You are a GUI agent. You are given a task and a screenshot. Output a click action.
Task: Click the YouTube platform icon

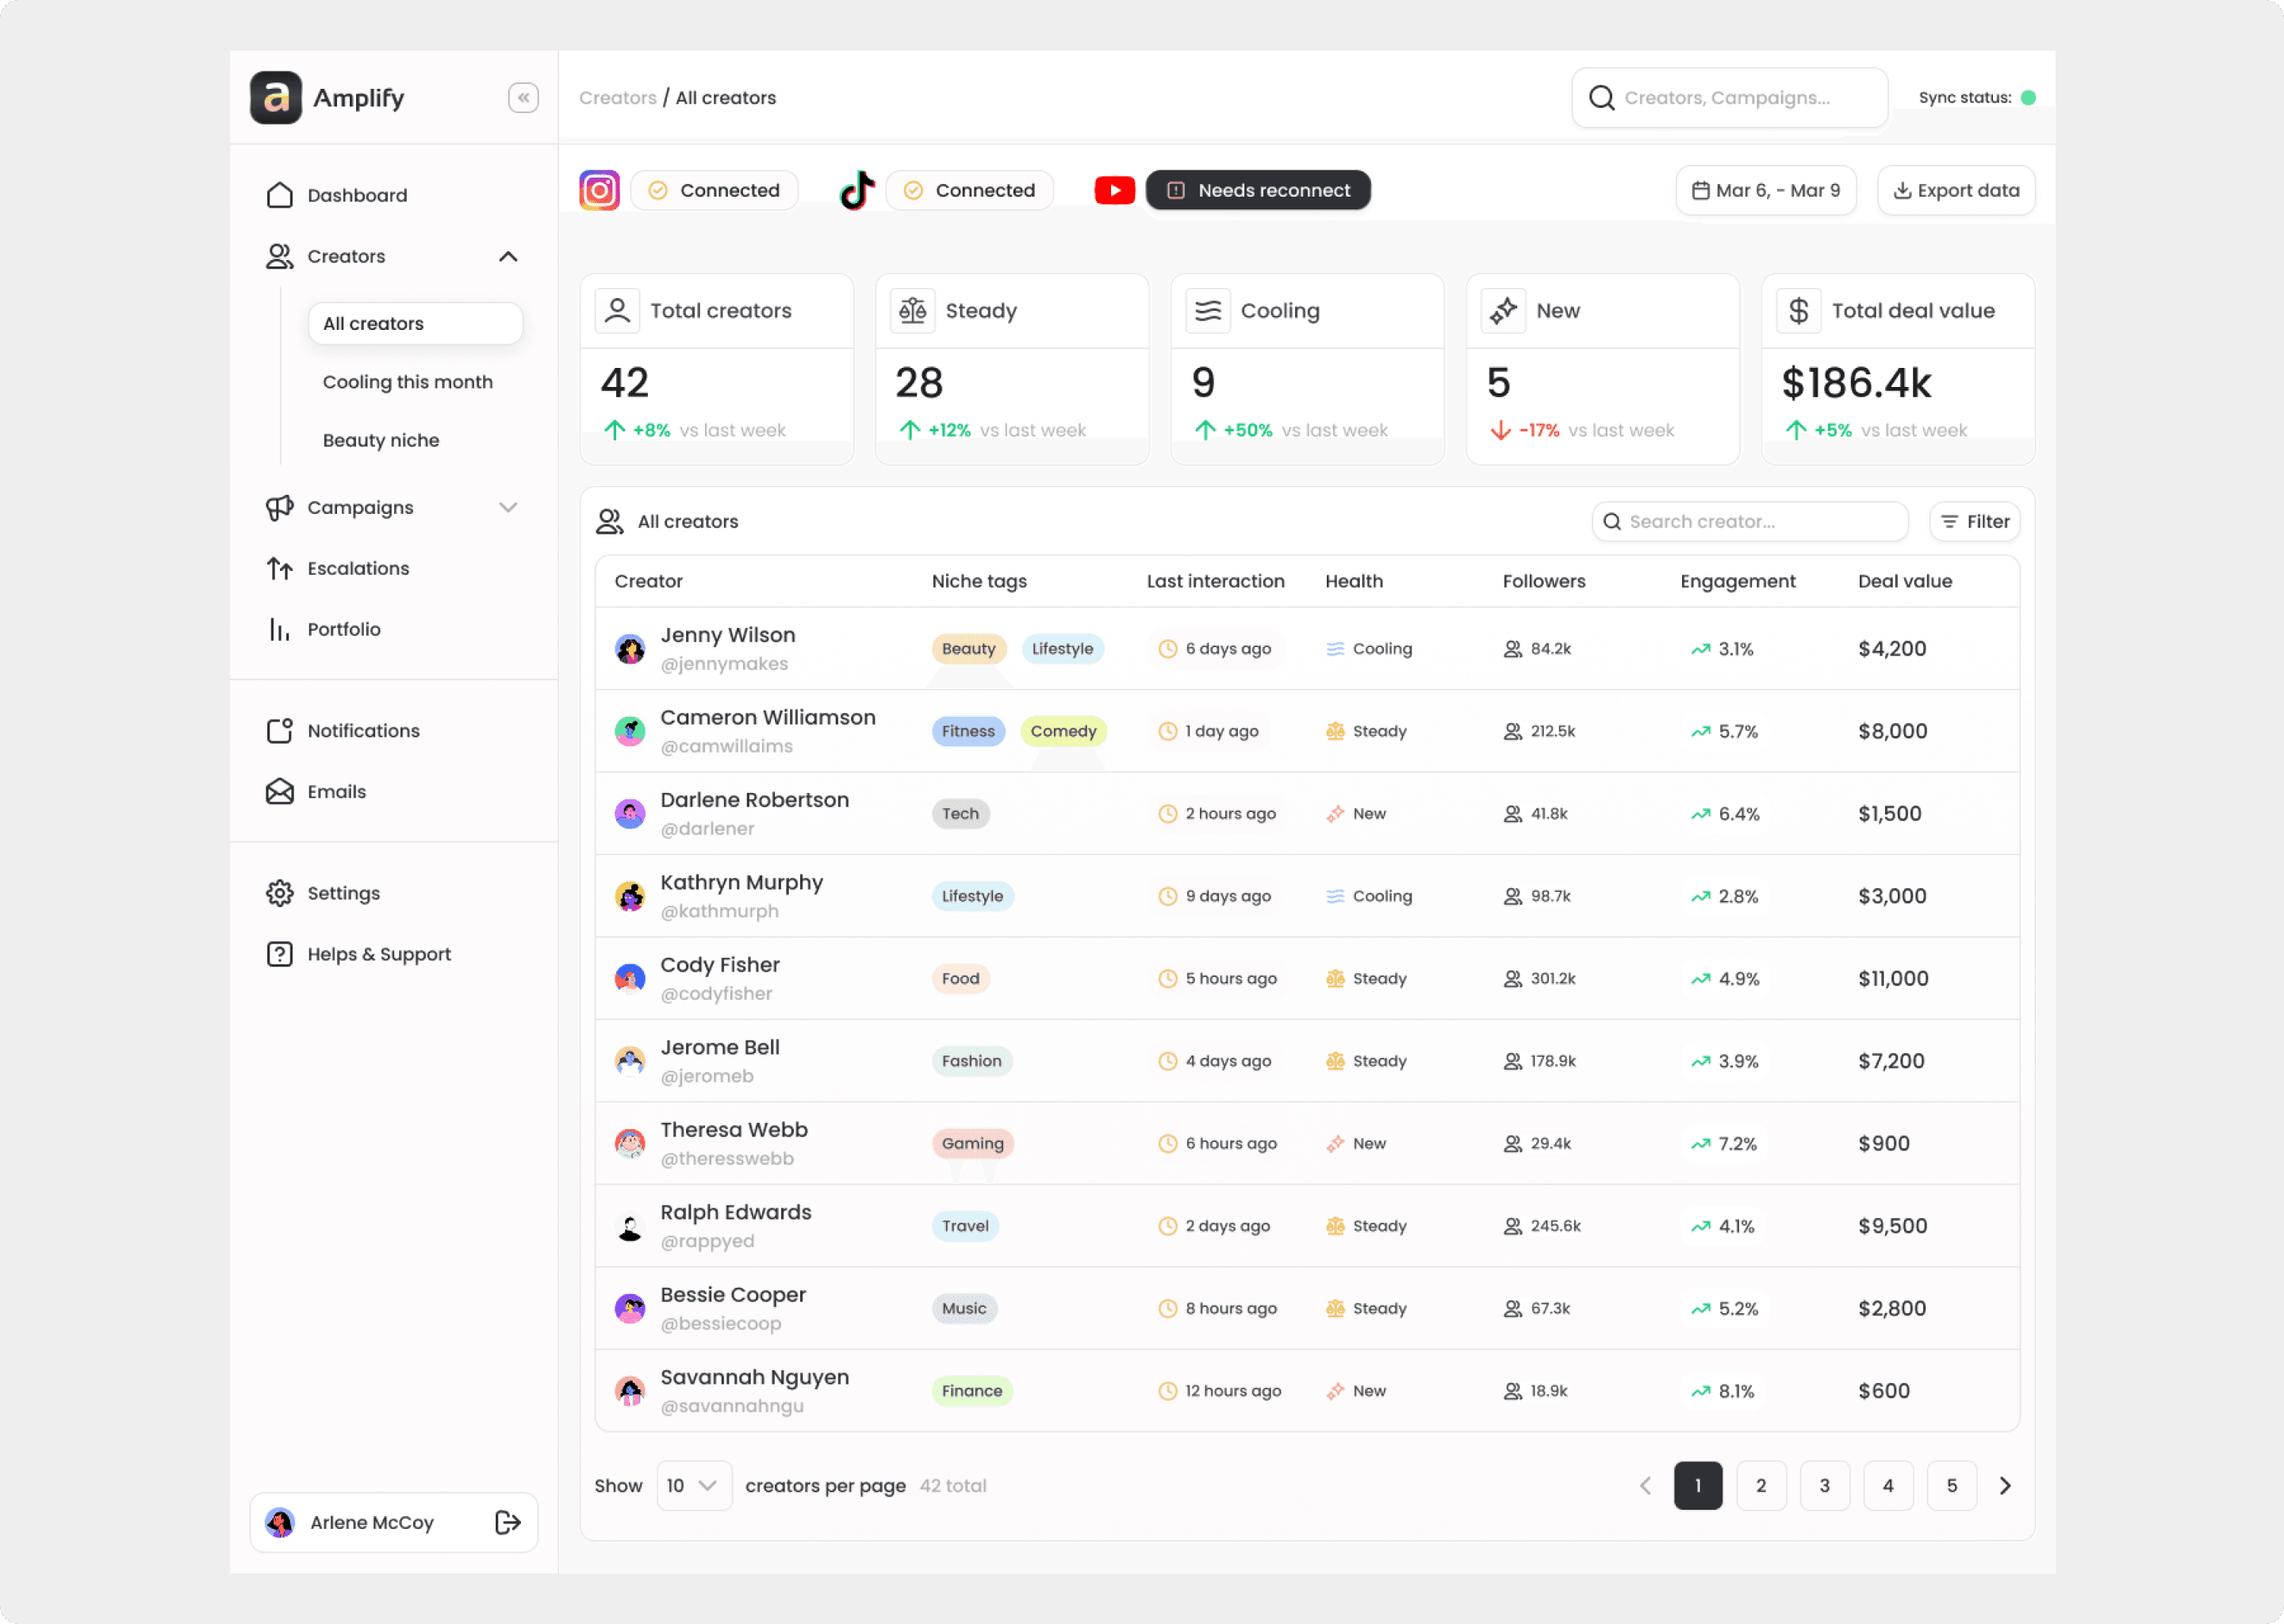pos(1114,190)
